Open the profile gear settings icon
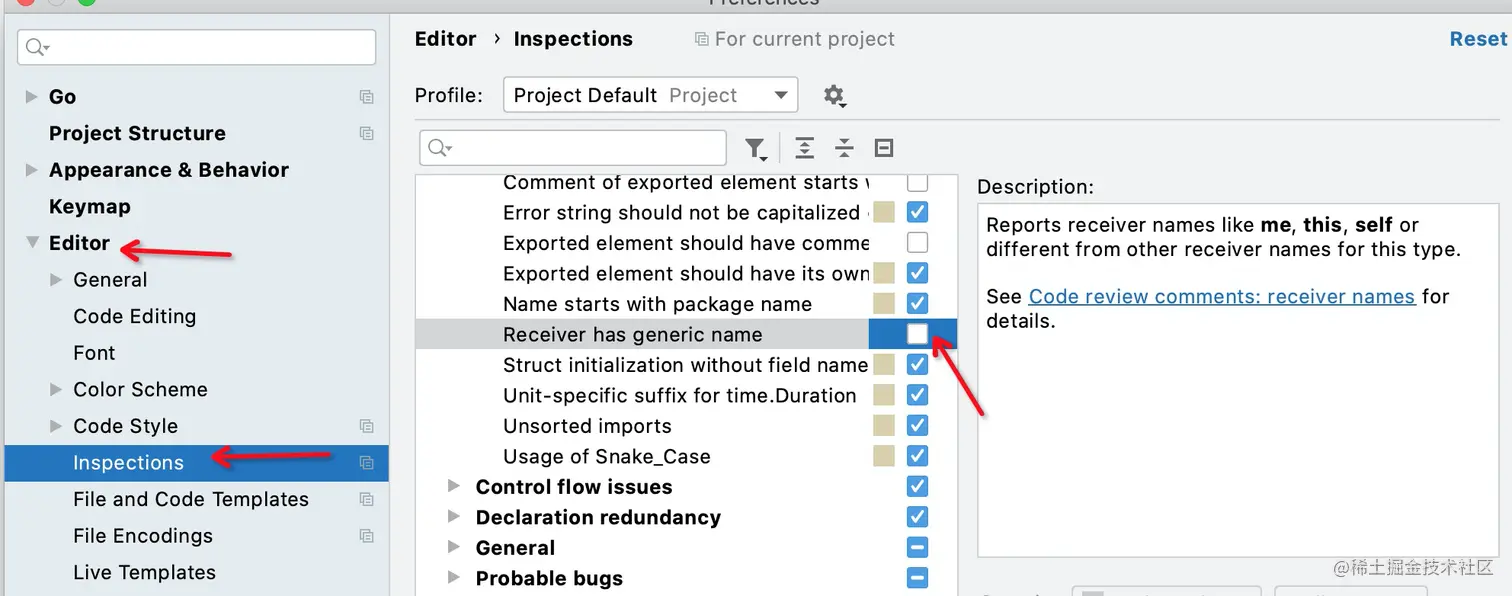Viewport: 1512px width, 596px height. 834,96
